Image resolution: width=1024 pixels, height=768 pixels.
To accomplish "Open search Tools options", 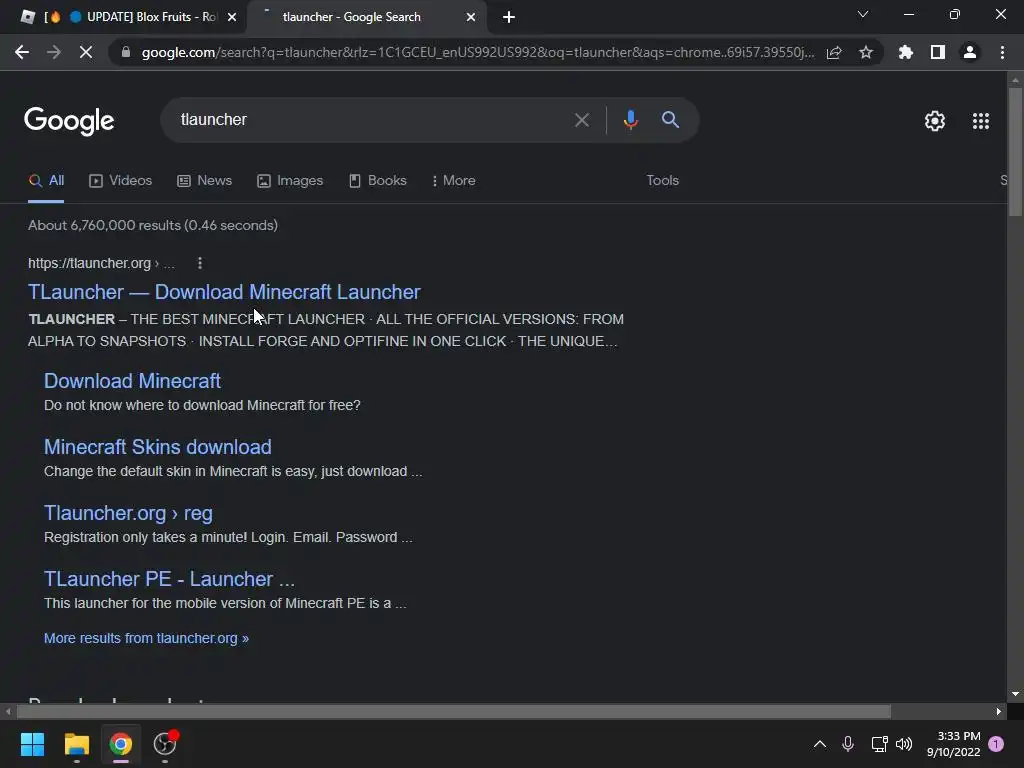I will point(662,181).
